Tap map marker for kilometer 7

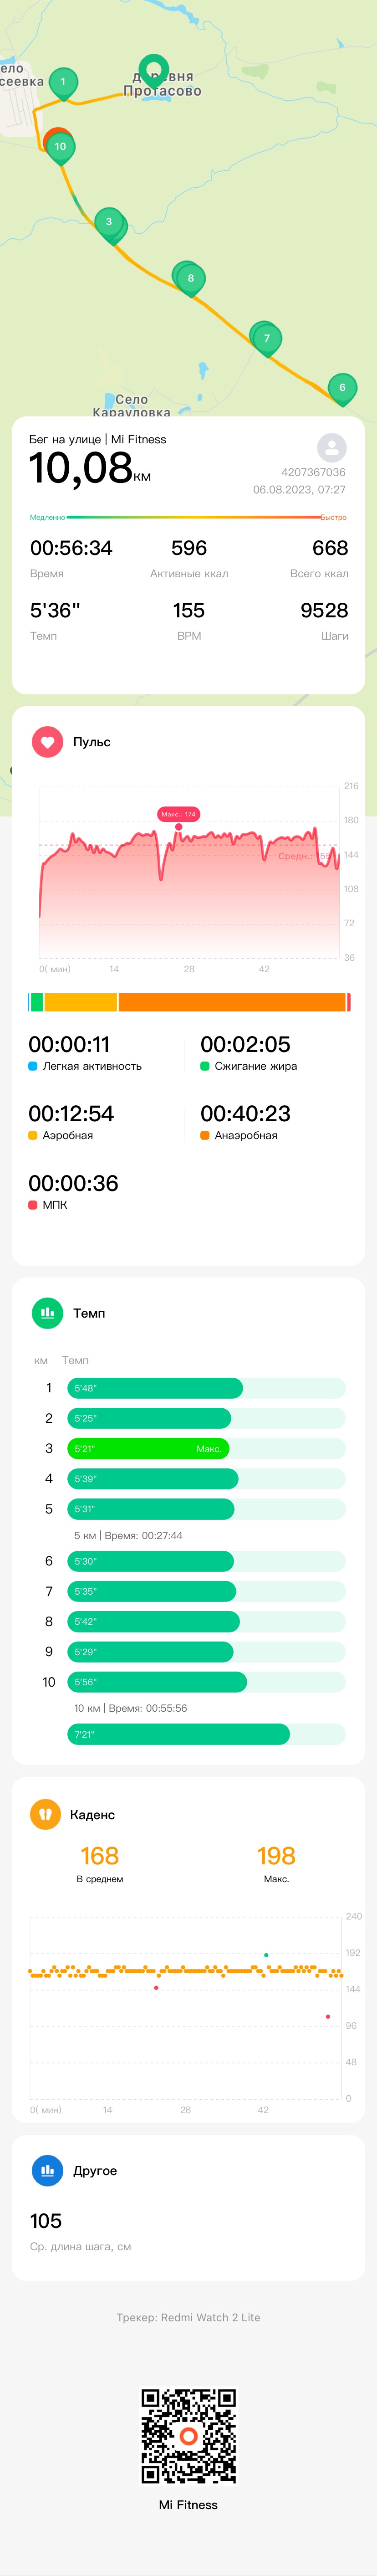[266, 339]
